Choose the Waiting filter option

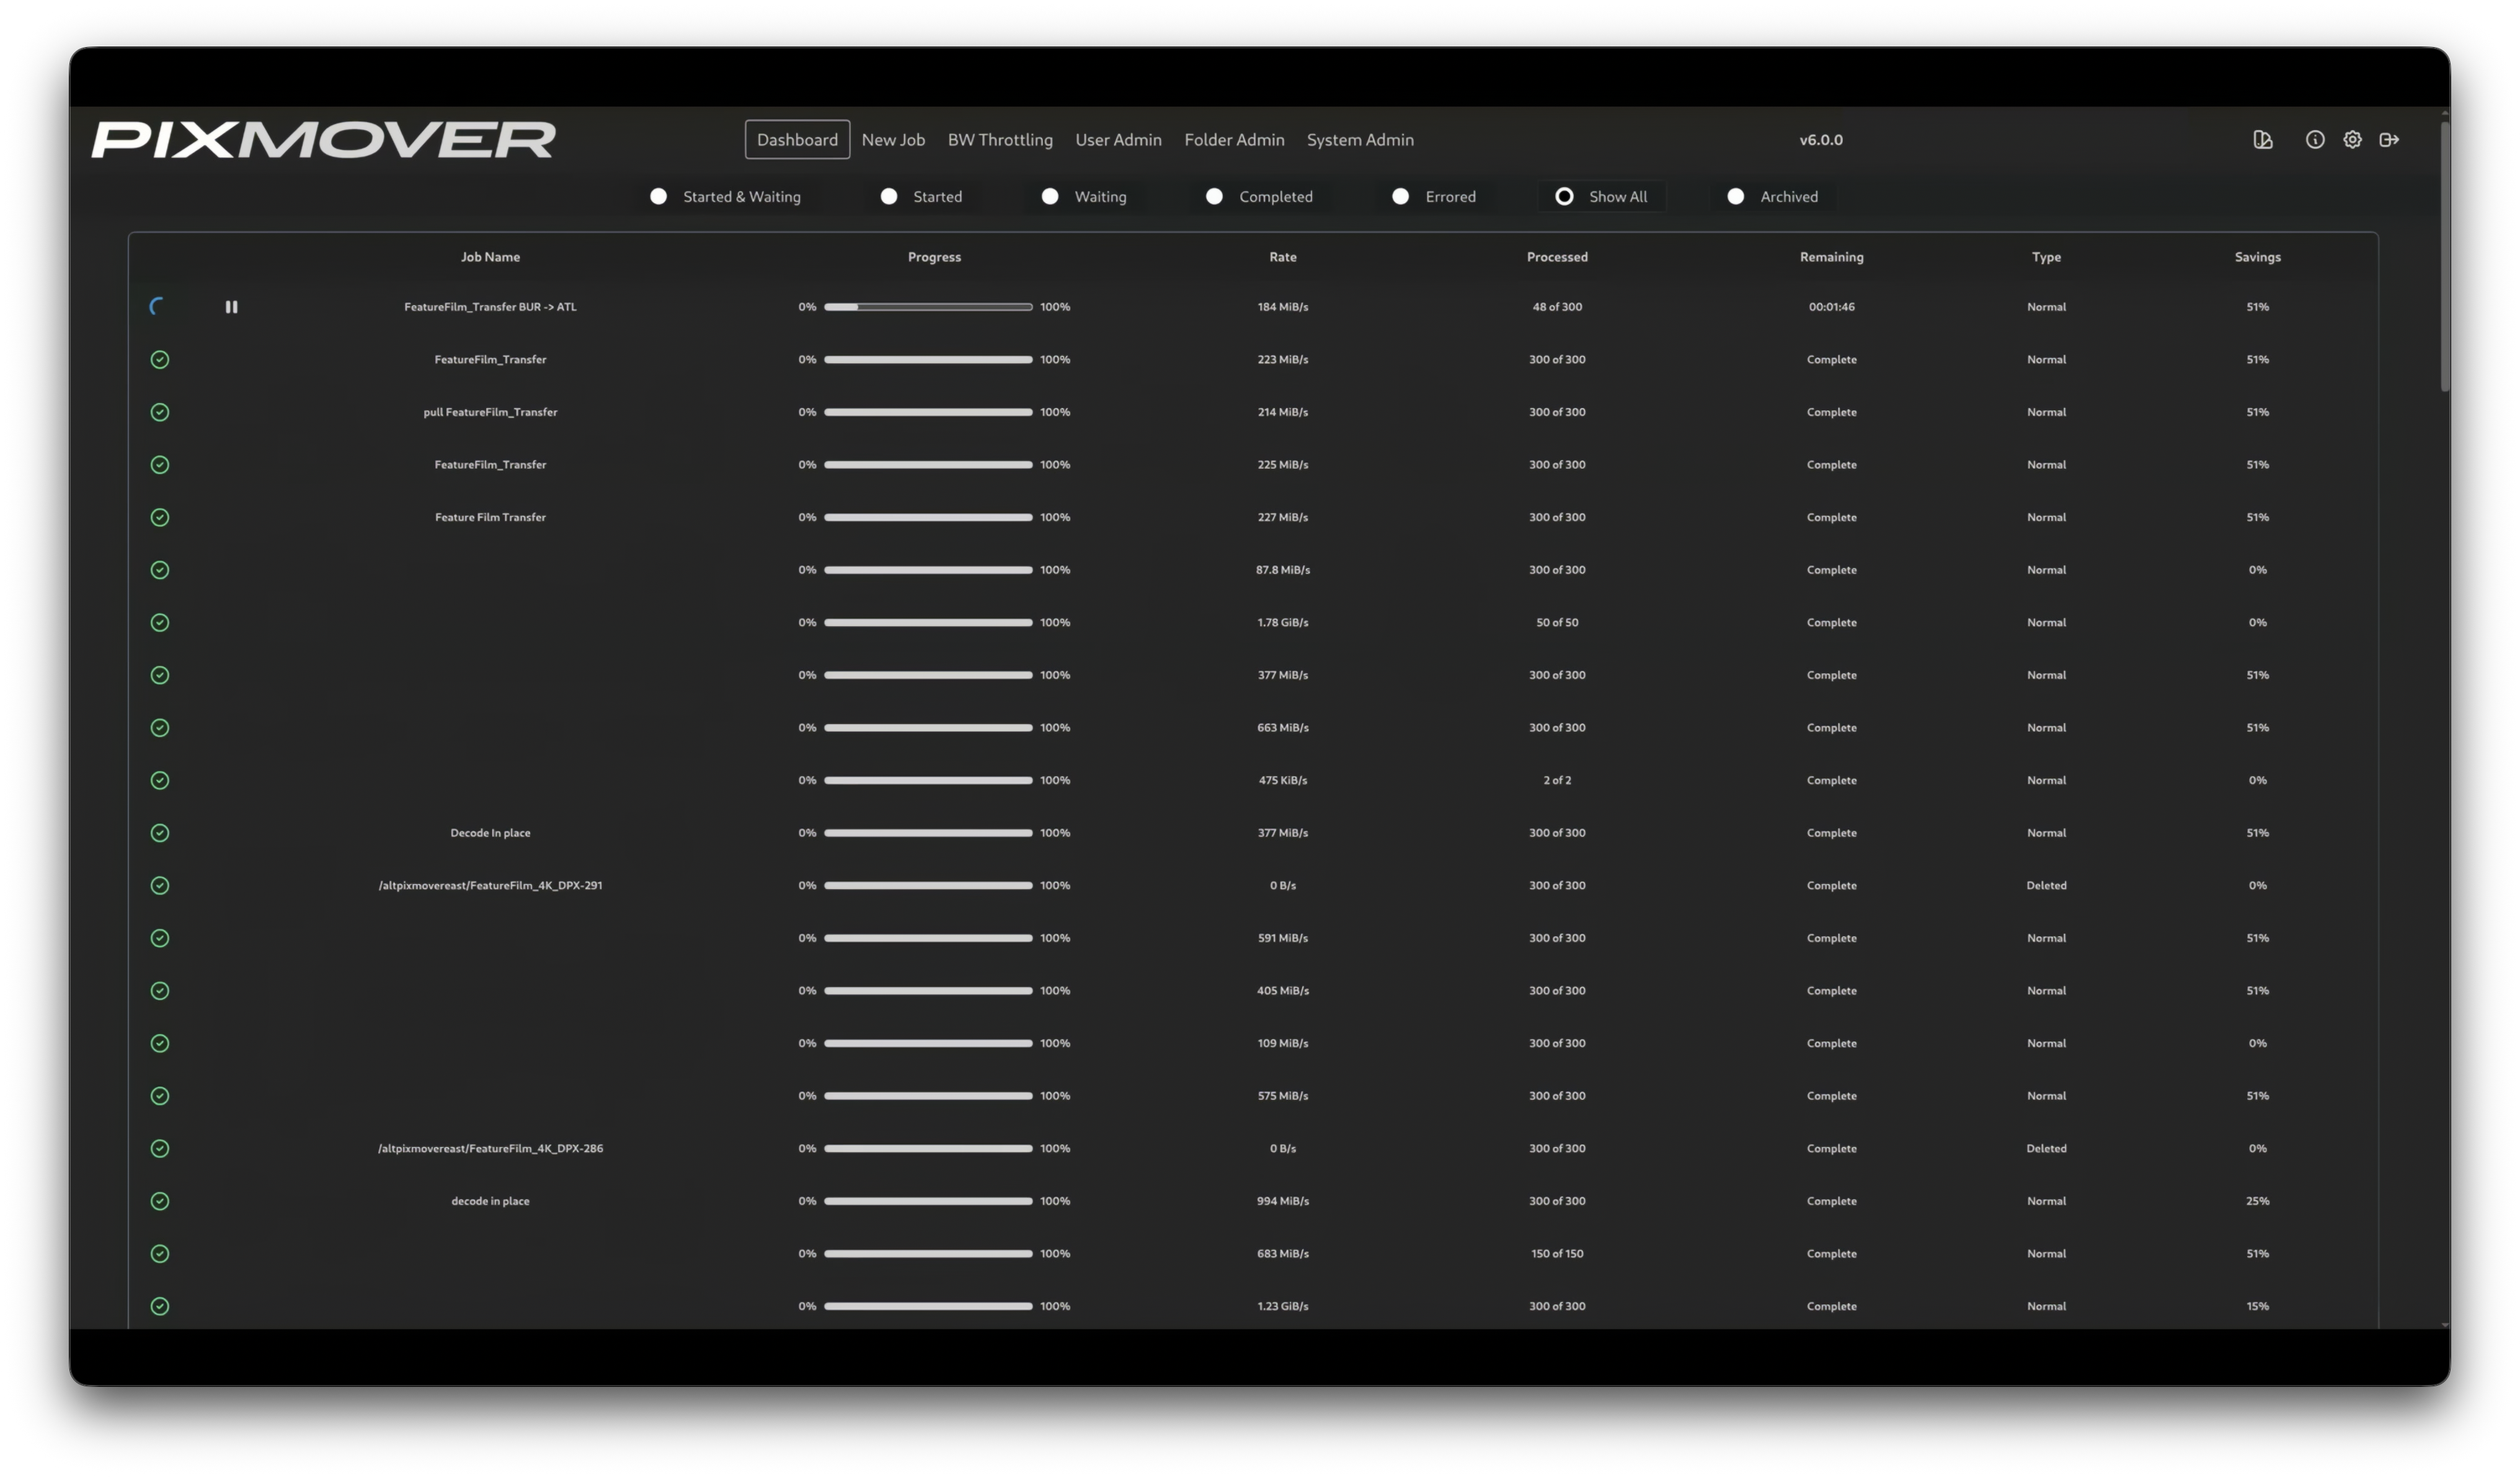point(1049,196)
